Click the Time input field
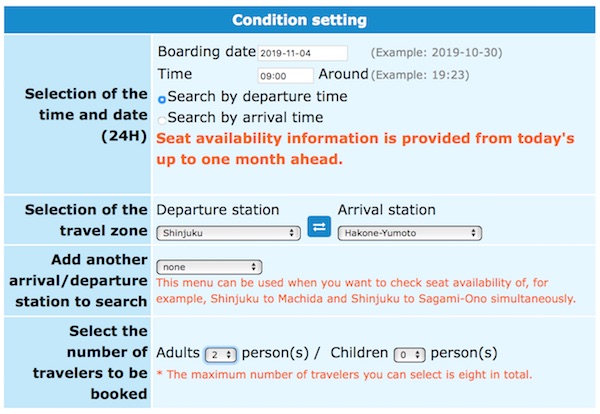 285,75
